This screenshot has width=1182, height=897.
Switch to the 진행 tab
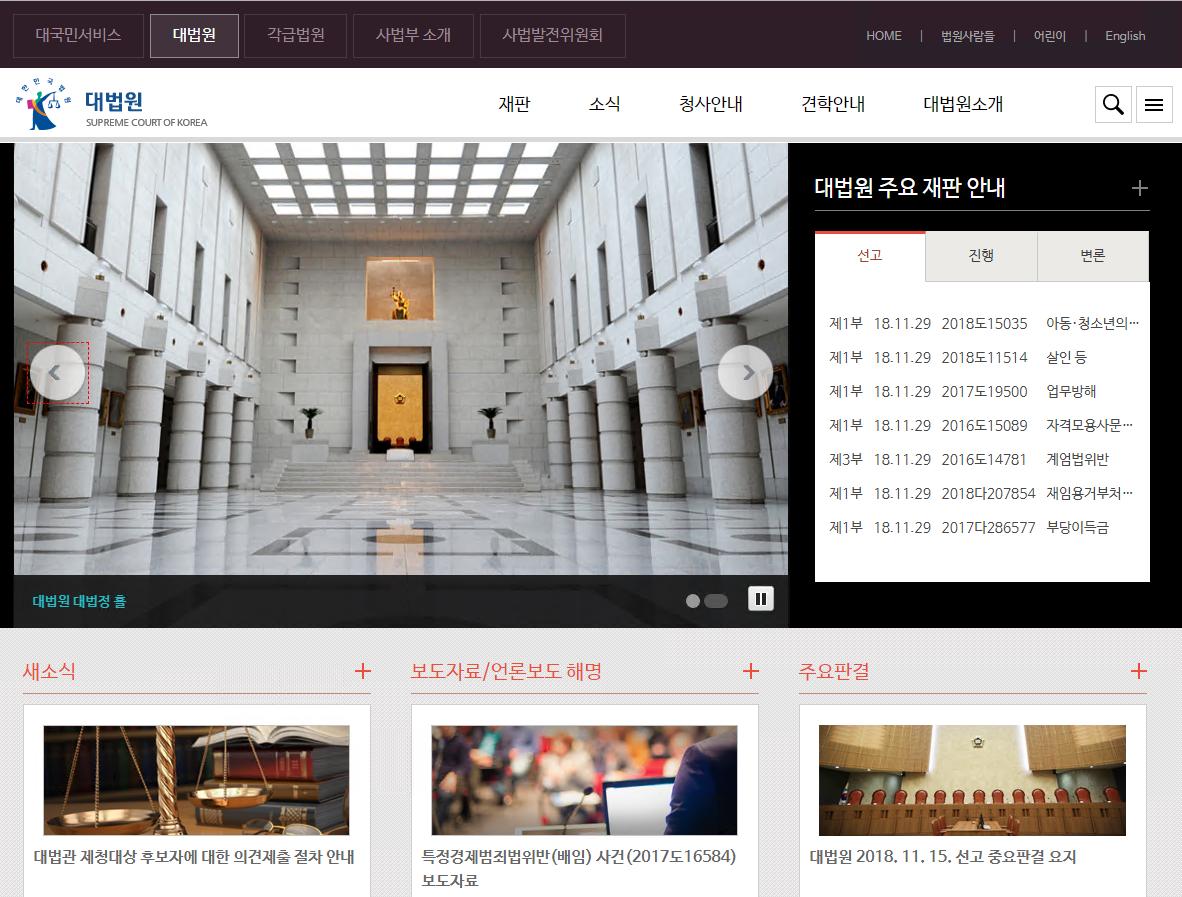pos(981,256)
